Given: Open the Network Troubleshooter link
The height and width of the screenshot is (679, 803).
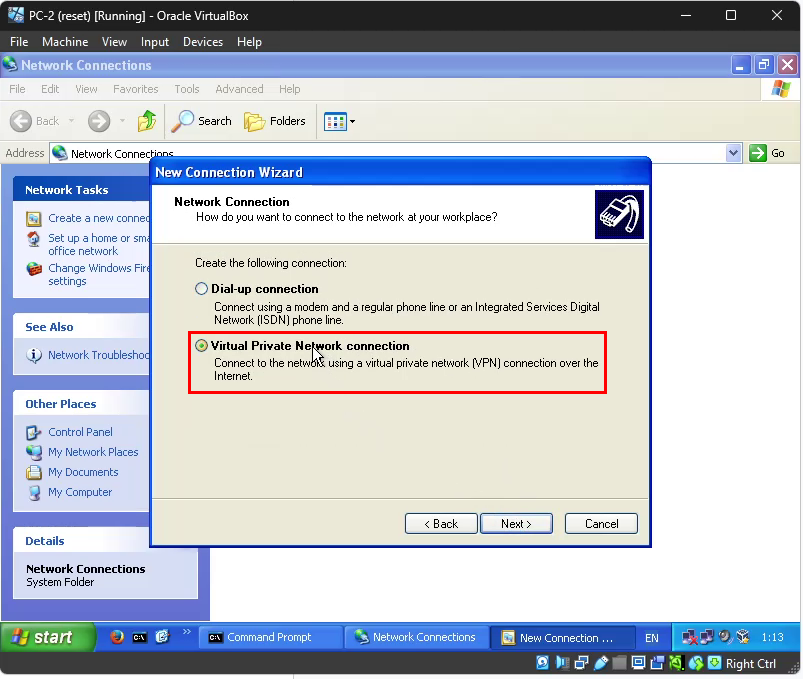Looking at the screenshot, I should (x=99, y=355).
